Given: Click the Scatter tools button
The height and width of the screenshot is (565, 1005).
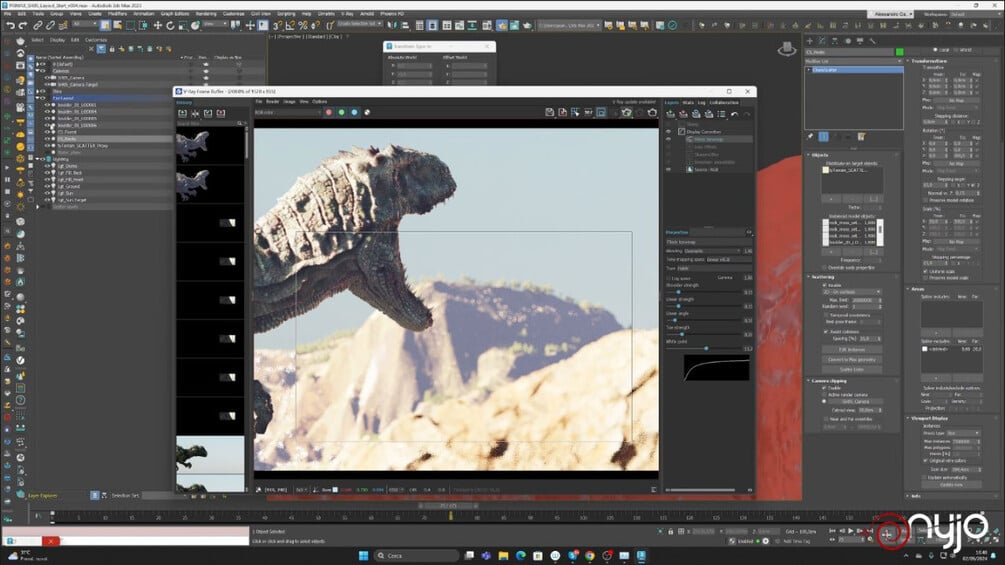Looking at the screenshot, I should (852, 370).
